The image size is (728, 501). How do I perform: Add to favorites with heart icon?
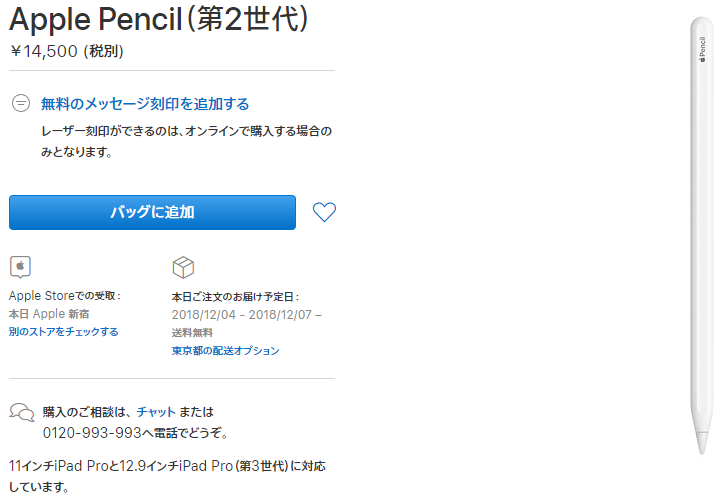click(x=324, y=212)
